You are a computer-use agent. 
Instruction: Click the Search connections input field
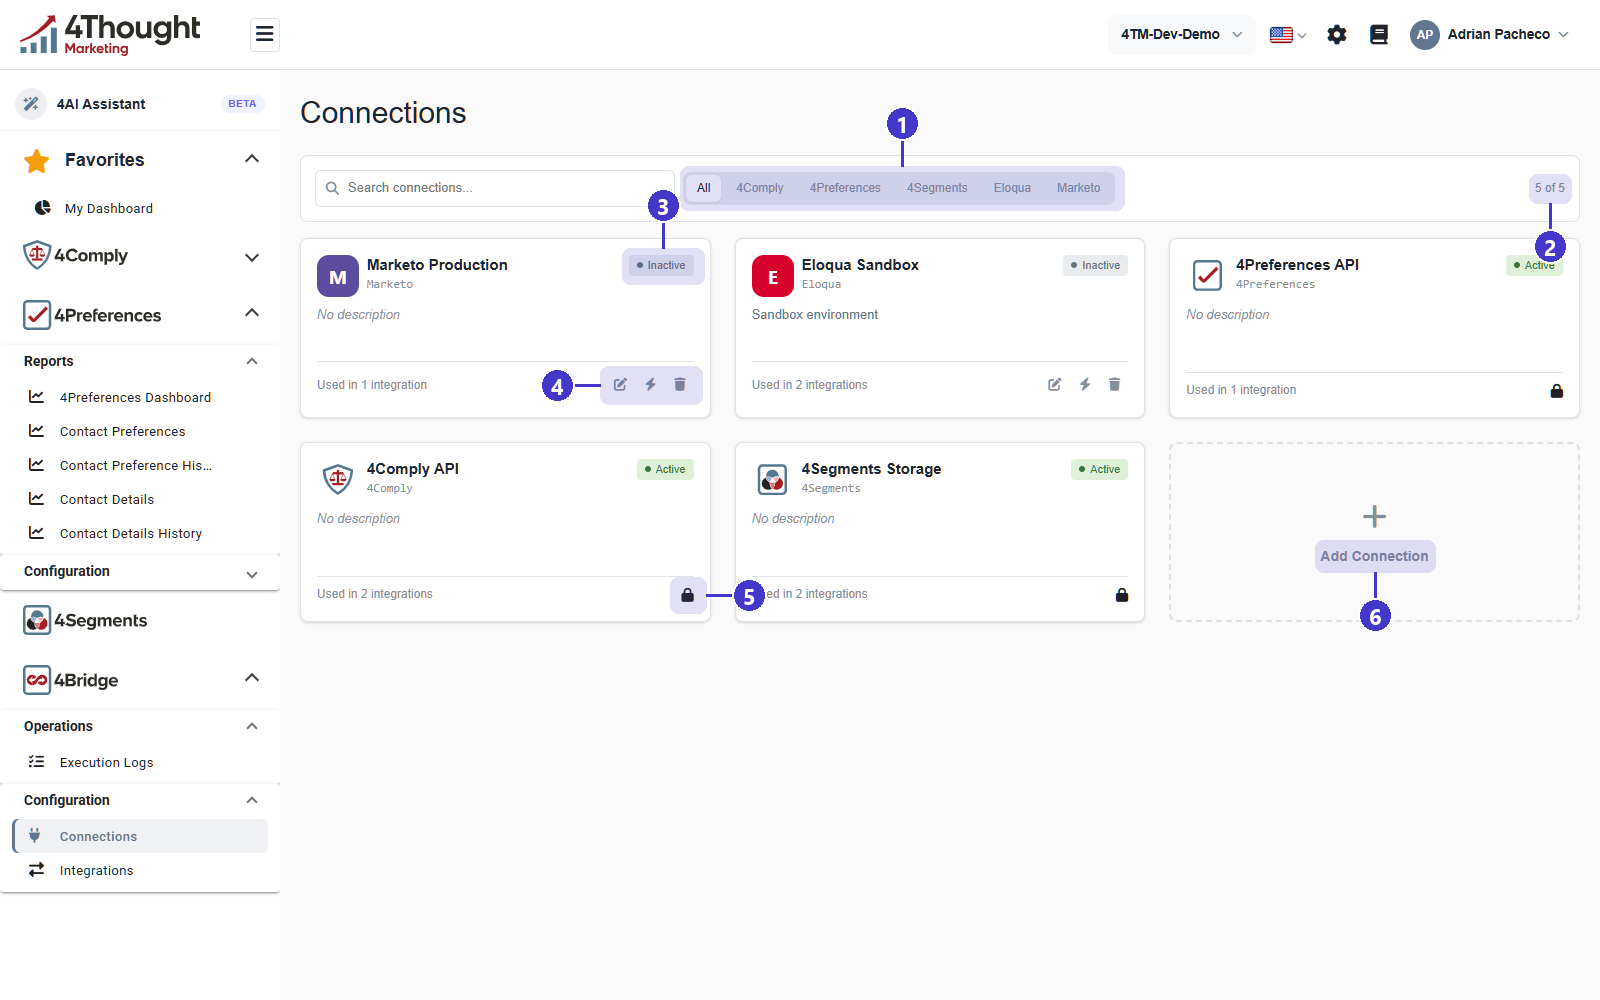pyautogui.click(x=495, y=188)
